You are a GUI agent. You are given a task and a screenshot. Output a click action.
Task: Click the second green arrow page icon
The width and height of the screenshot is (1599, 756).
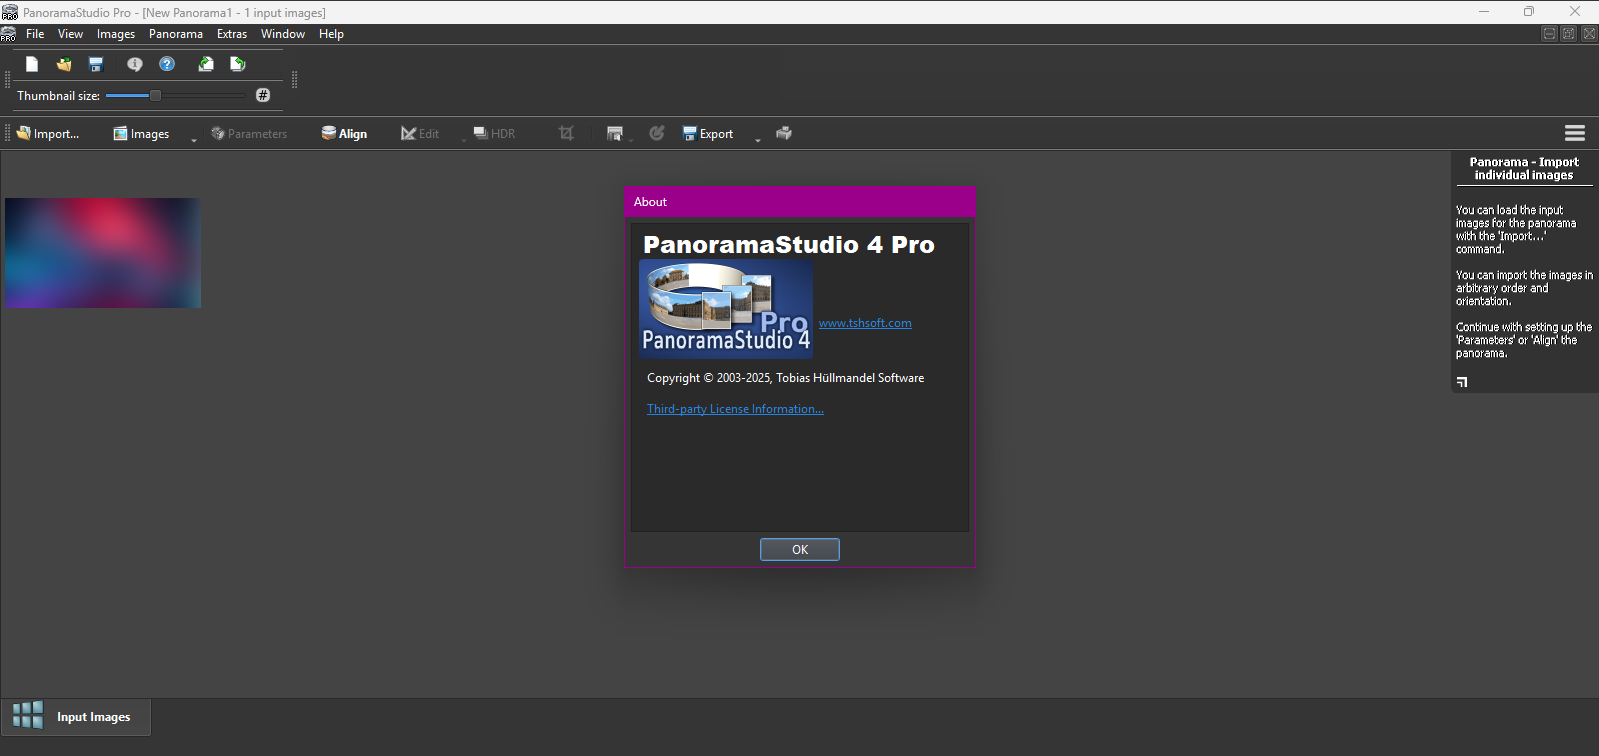tap(238, 64)
